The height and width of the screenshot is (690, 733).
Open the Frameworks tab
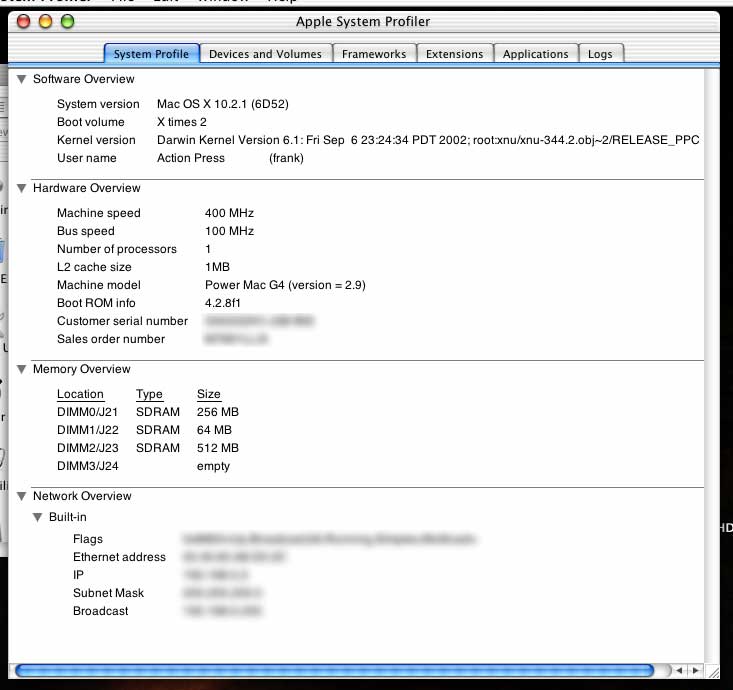click(374, 54)
